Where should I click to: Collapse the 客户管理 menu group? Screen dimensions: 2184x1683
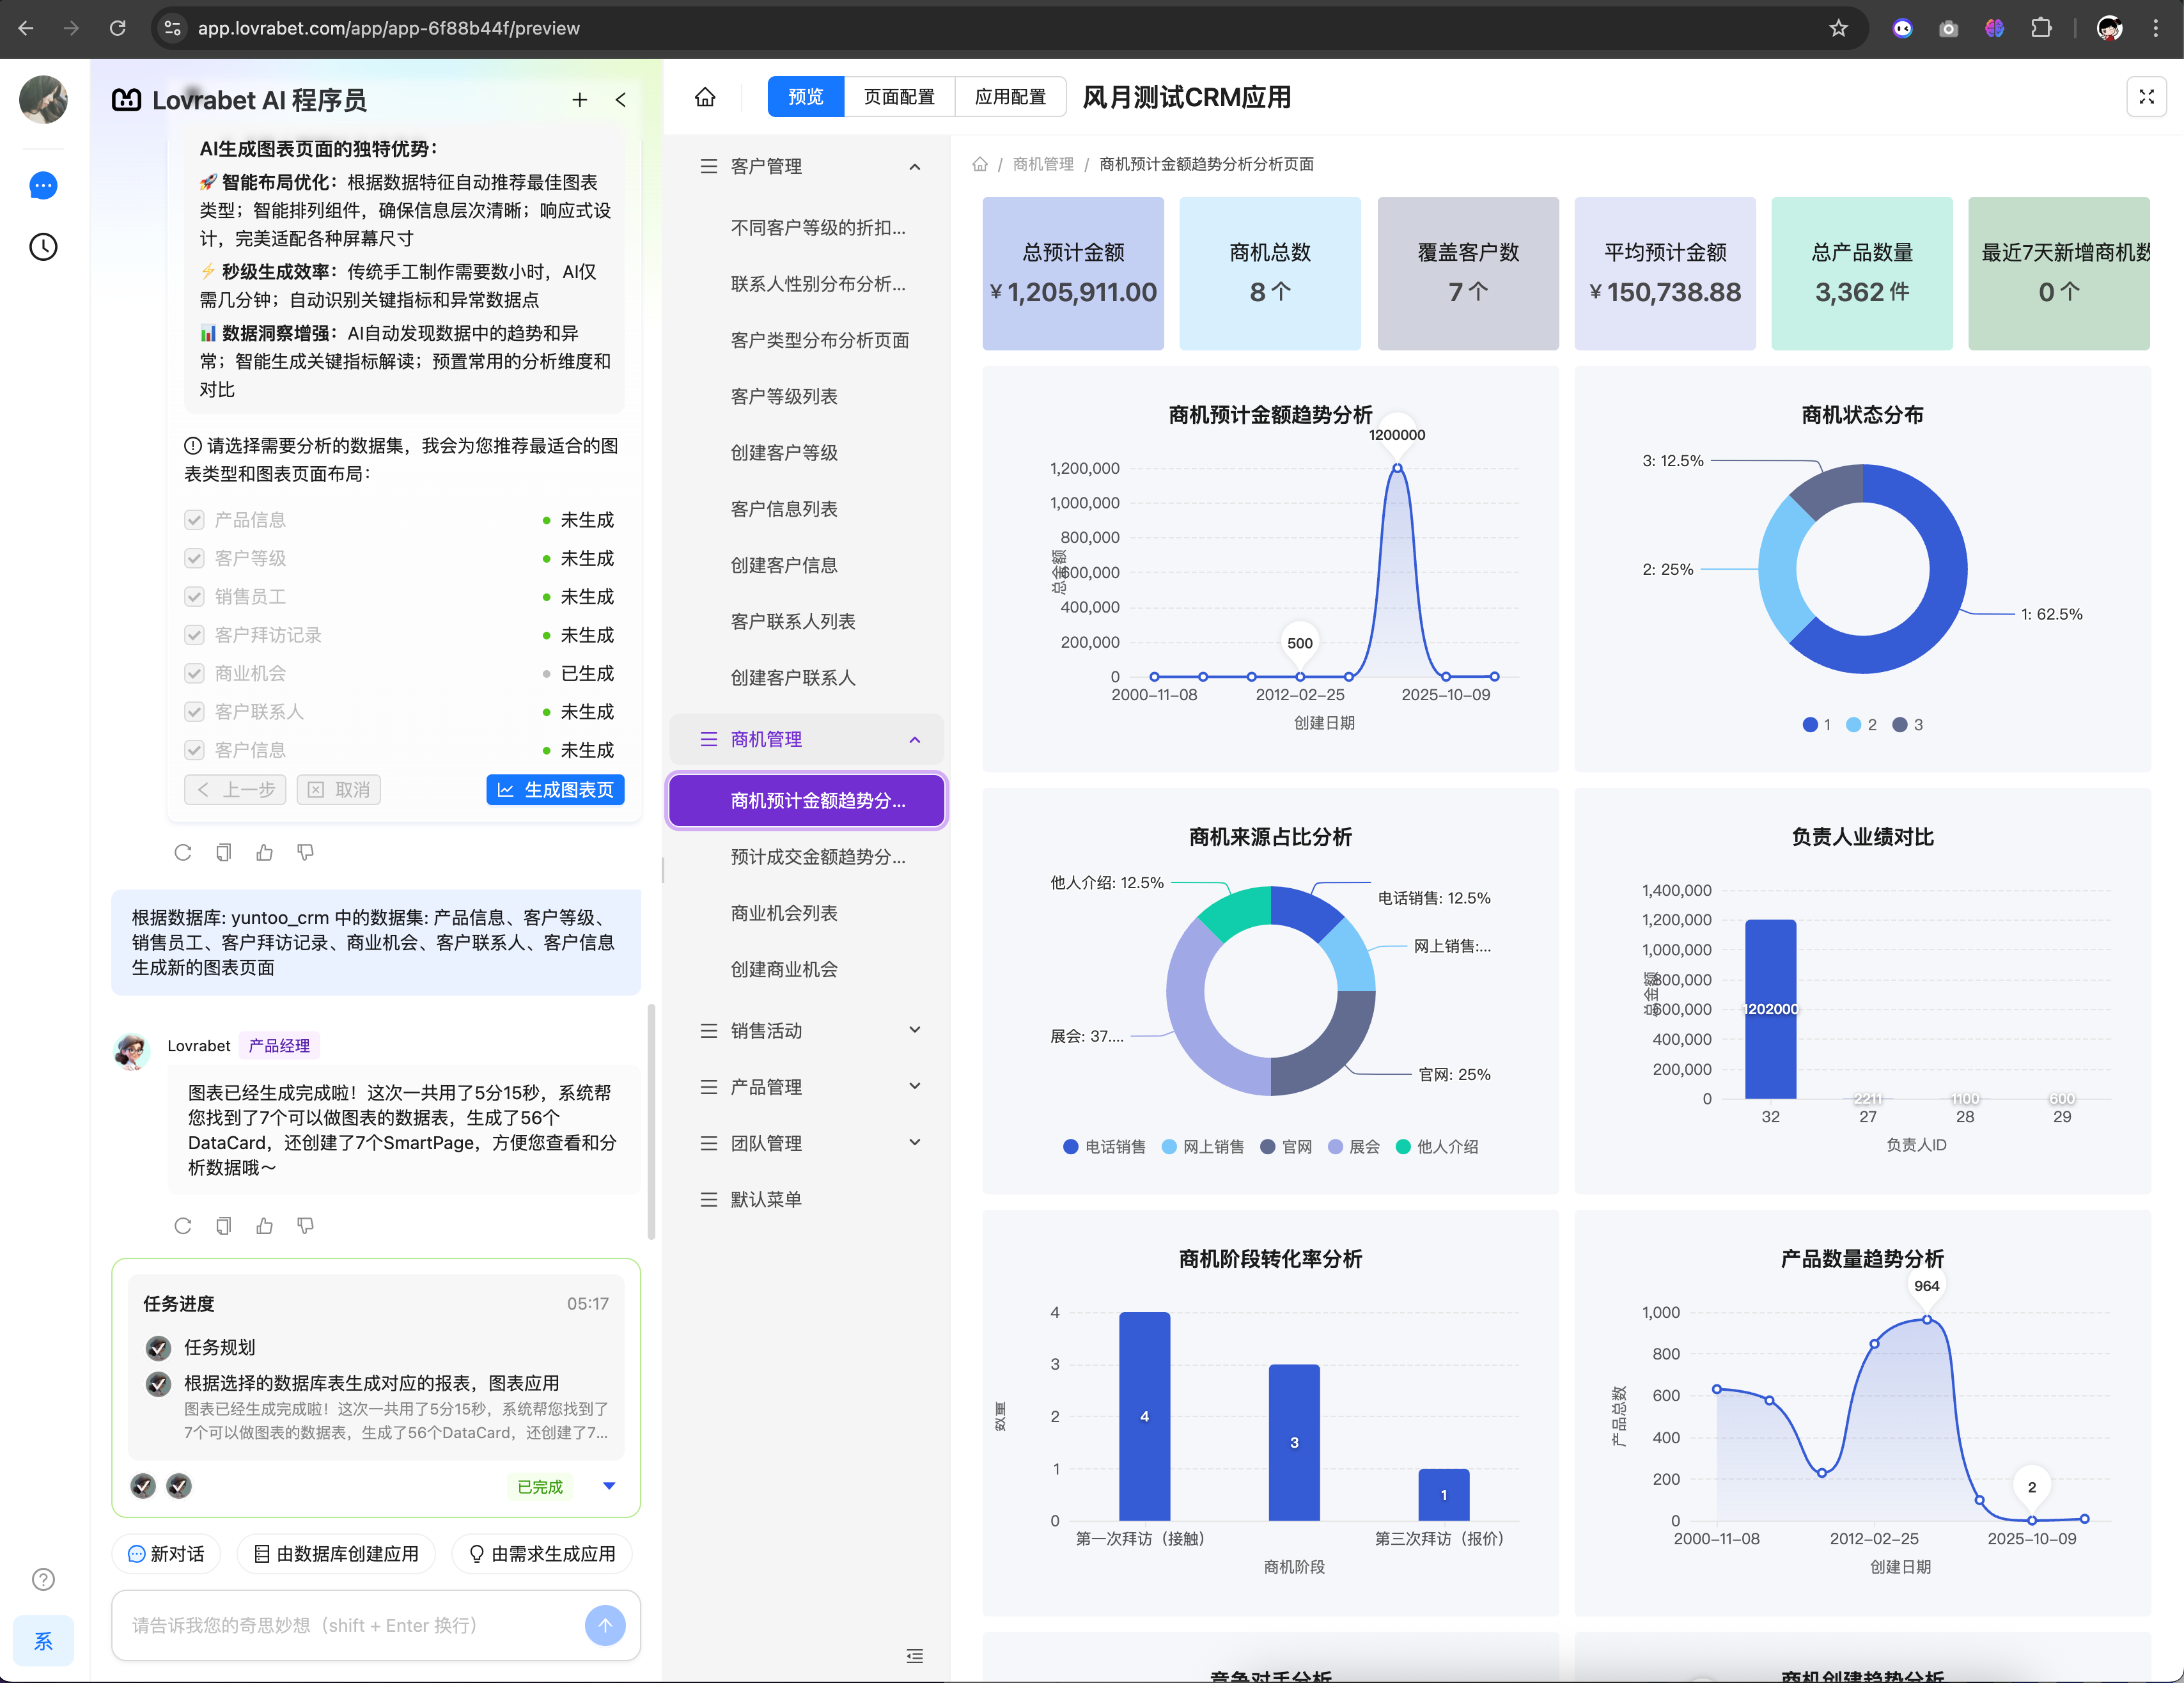coord(807,167)
